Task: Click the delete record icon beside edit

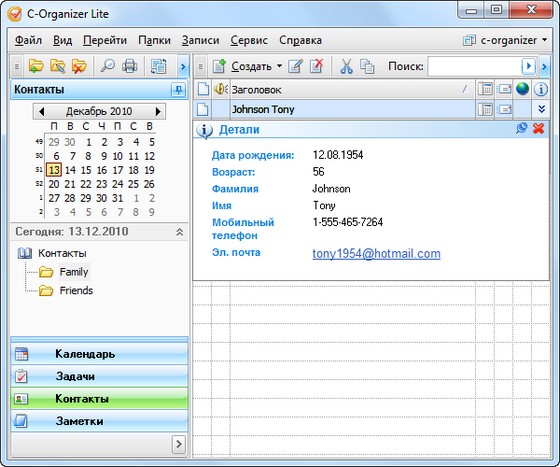Action: (316, 66)
